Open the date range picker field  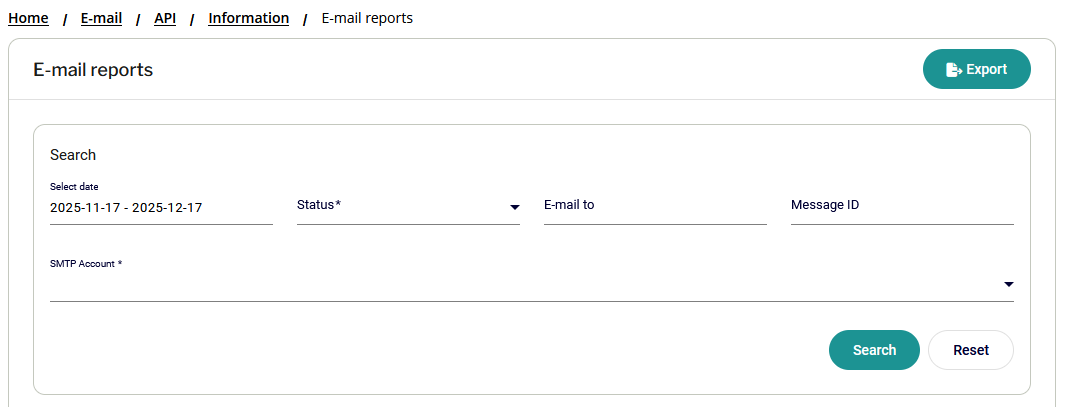point(160,209)
